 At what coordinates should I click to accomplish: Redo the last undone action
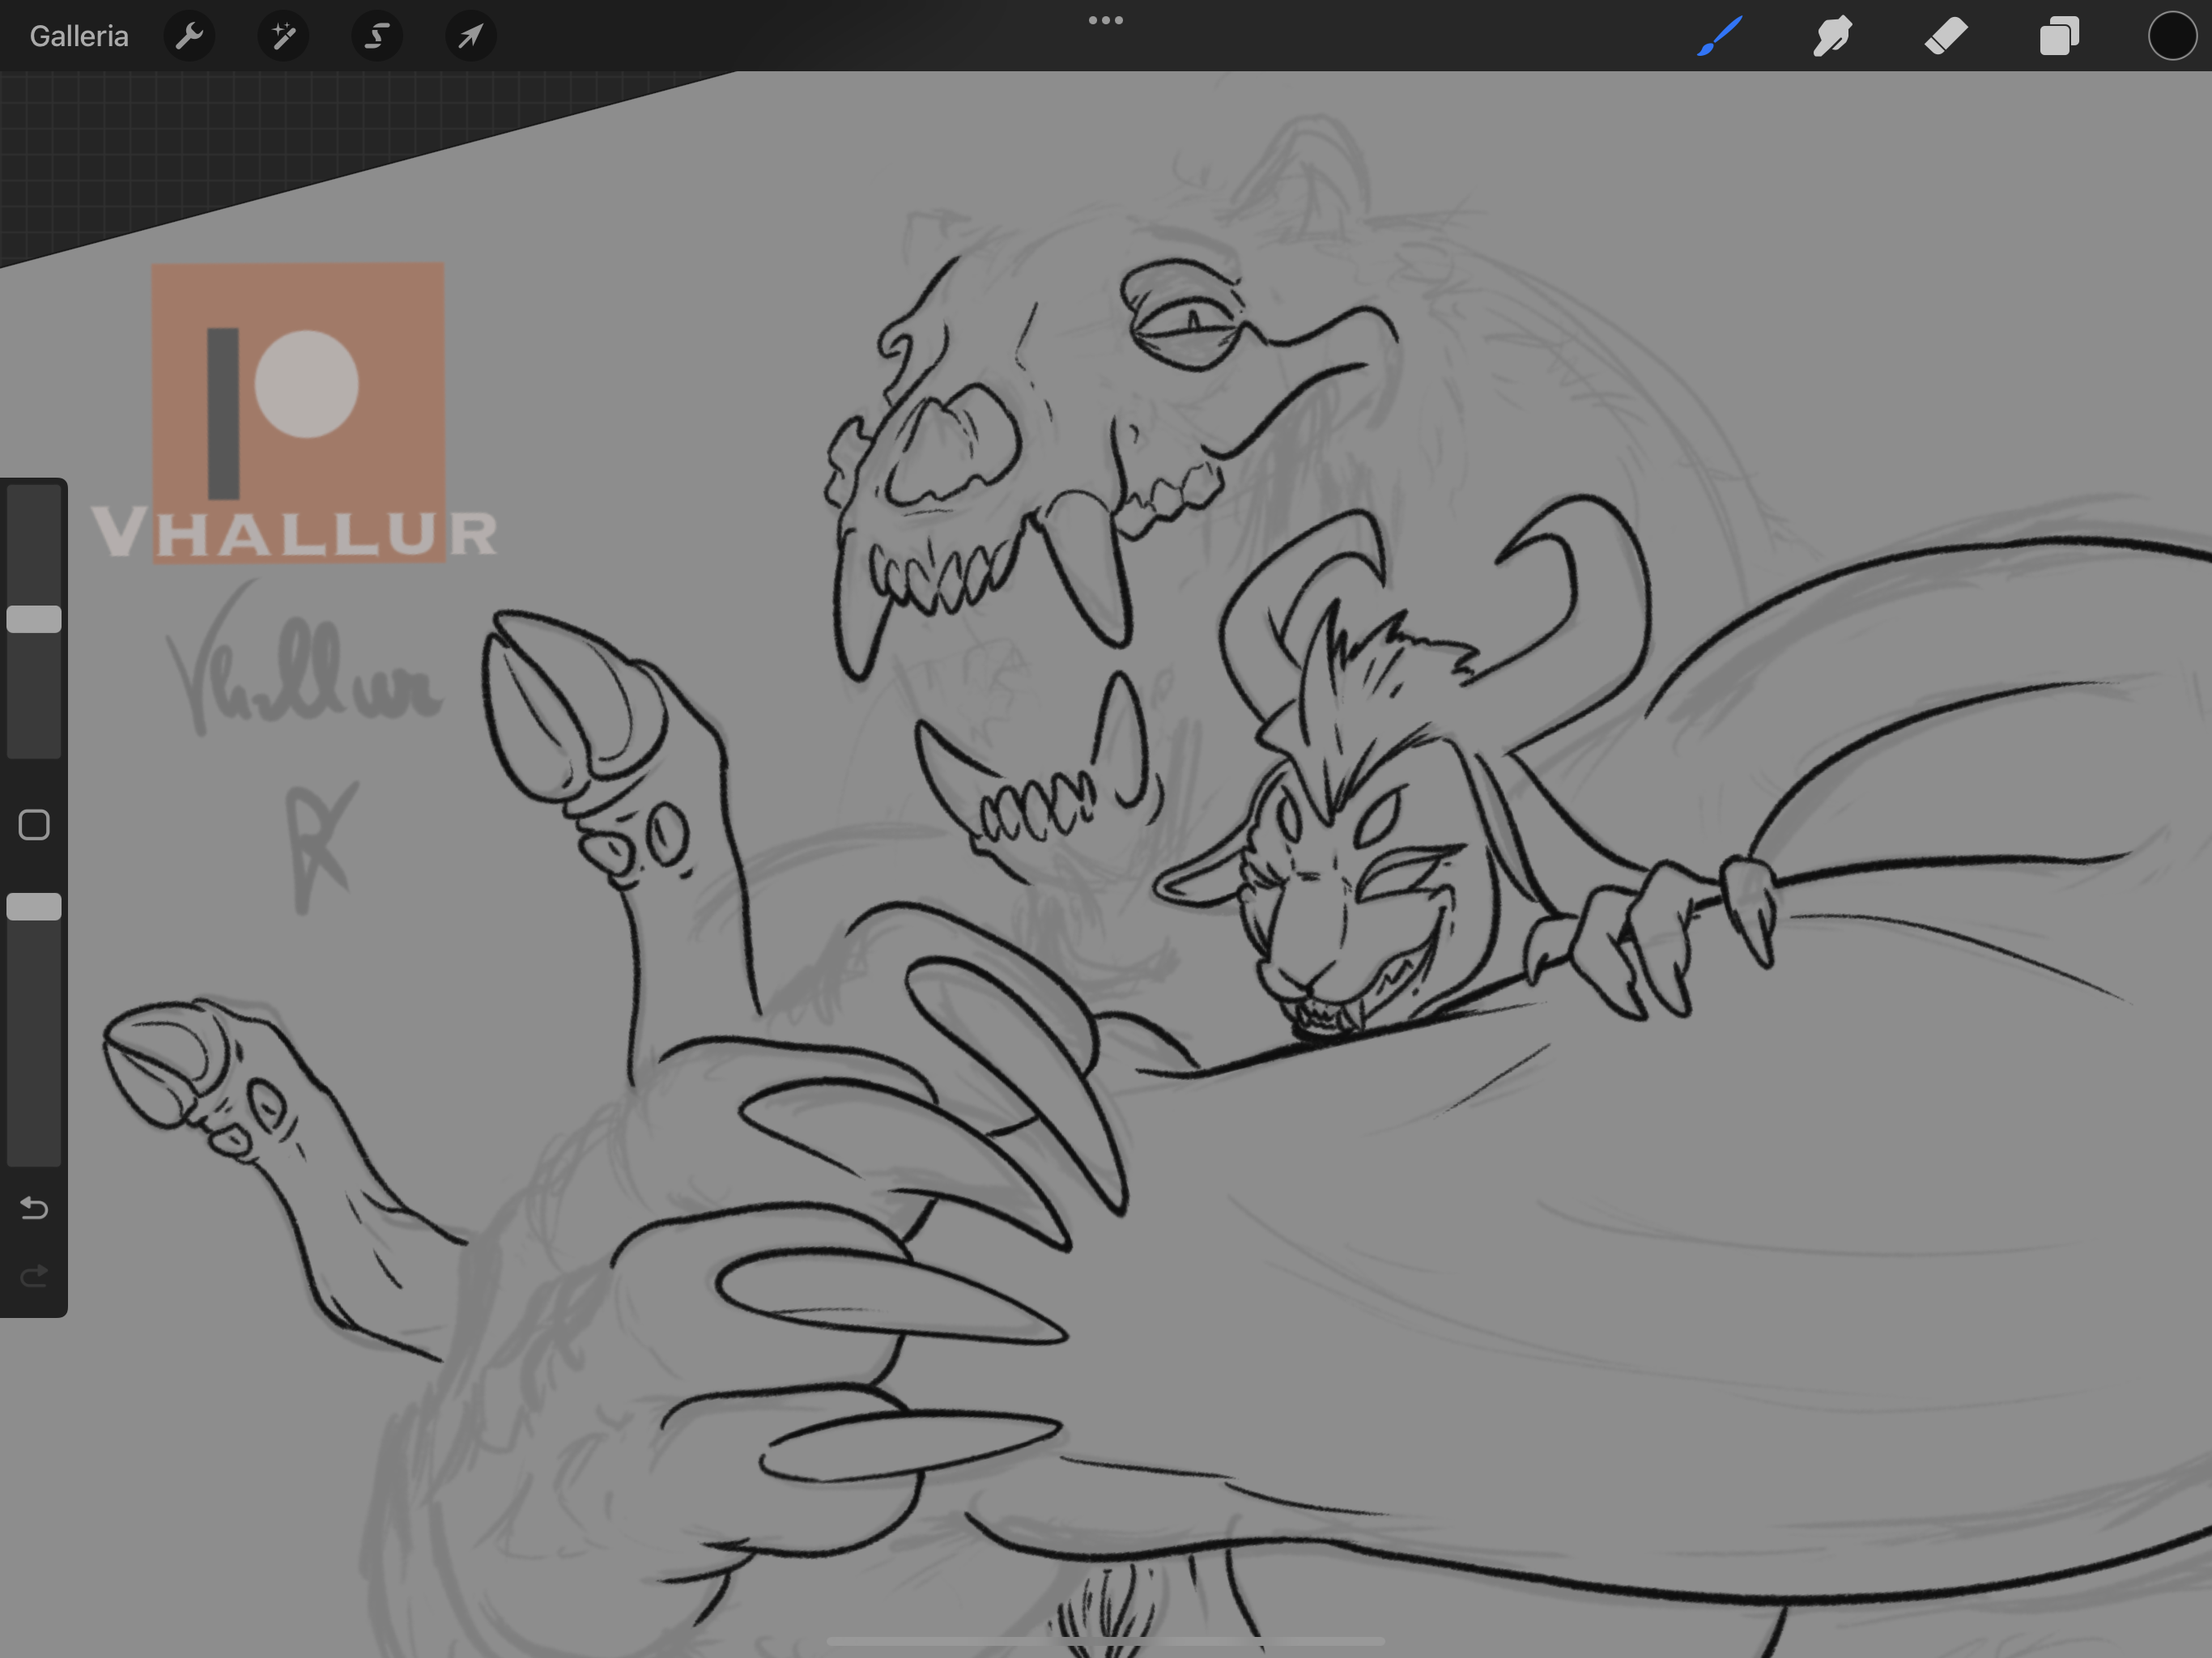[34, 1275]
